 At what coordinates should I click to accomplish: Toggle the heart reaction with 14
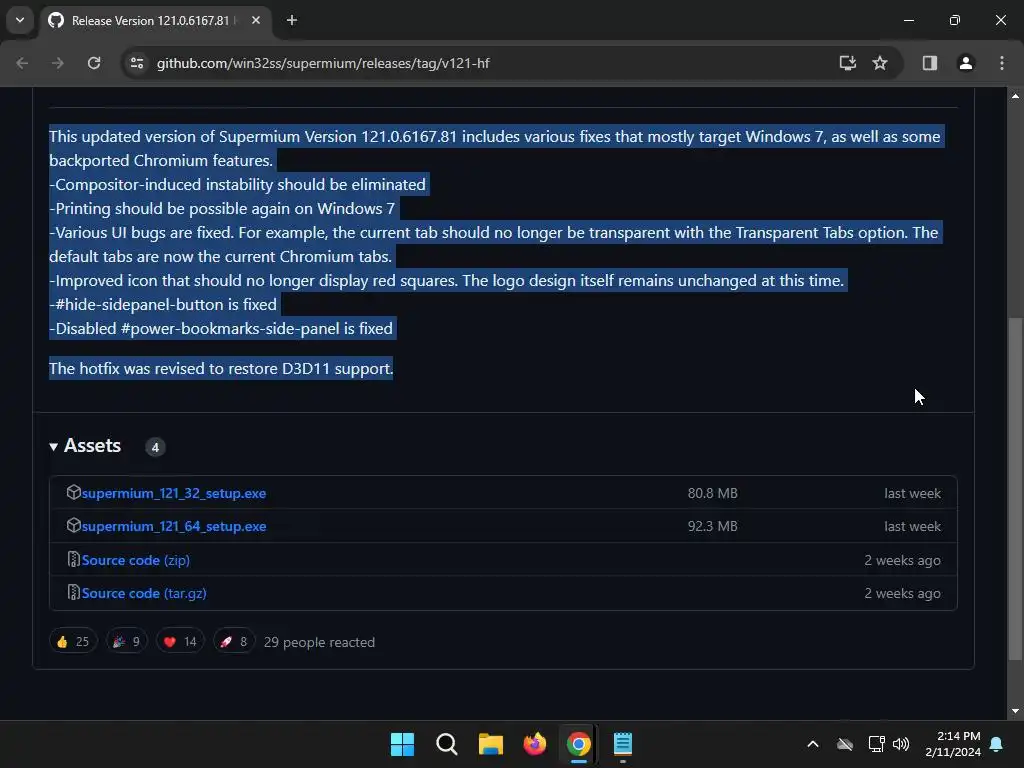pyautogui.click(x=180, y=641)
